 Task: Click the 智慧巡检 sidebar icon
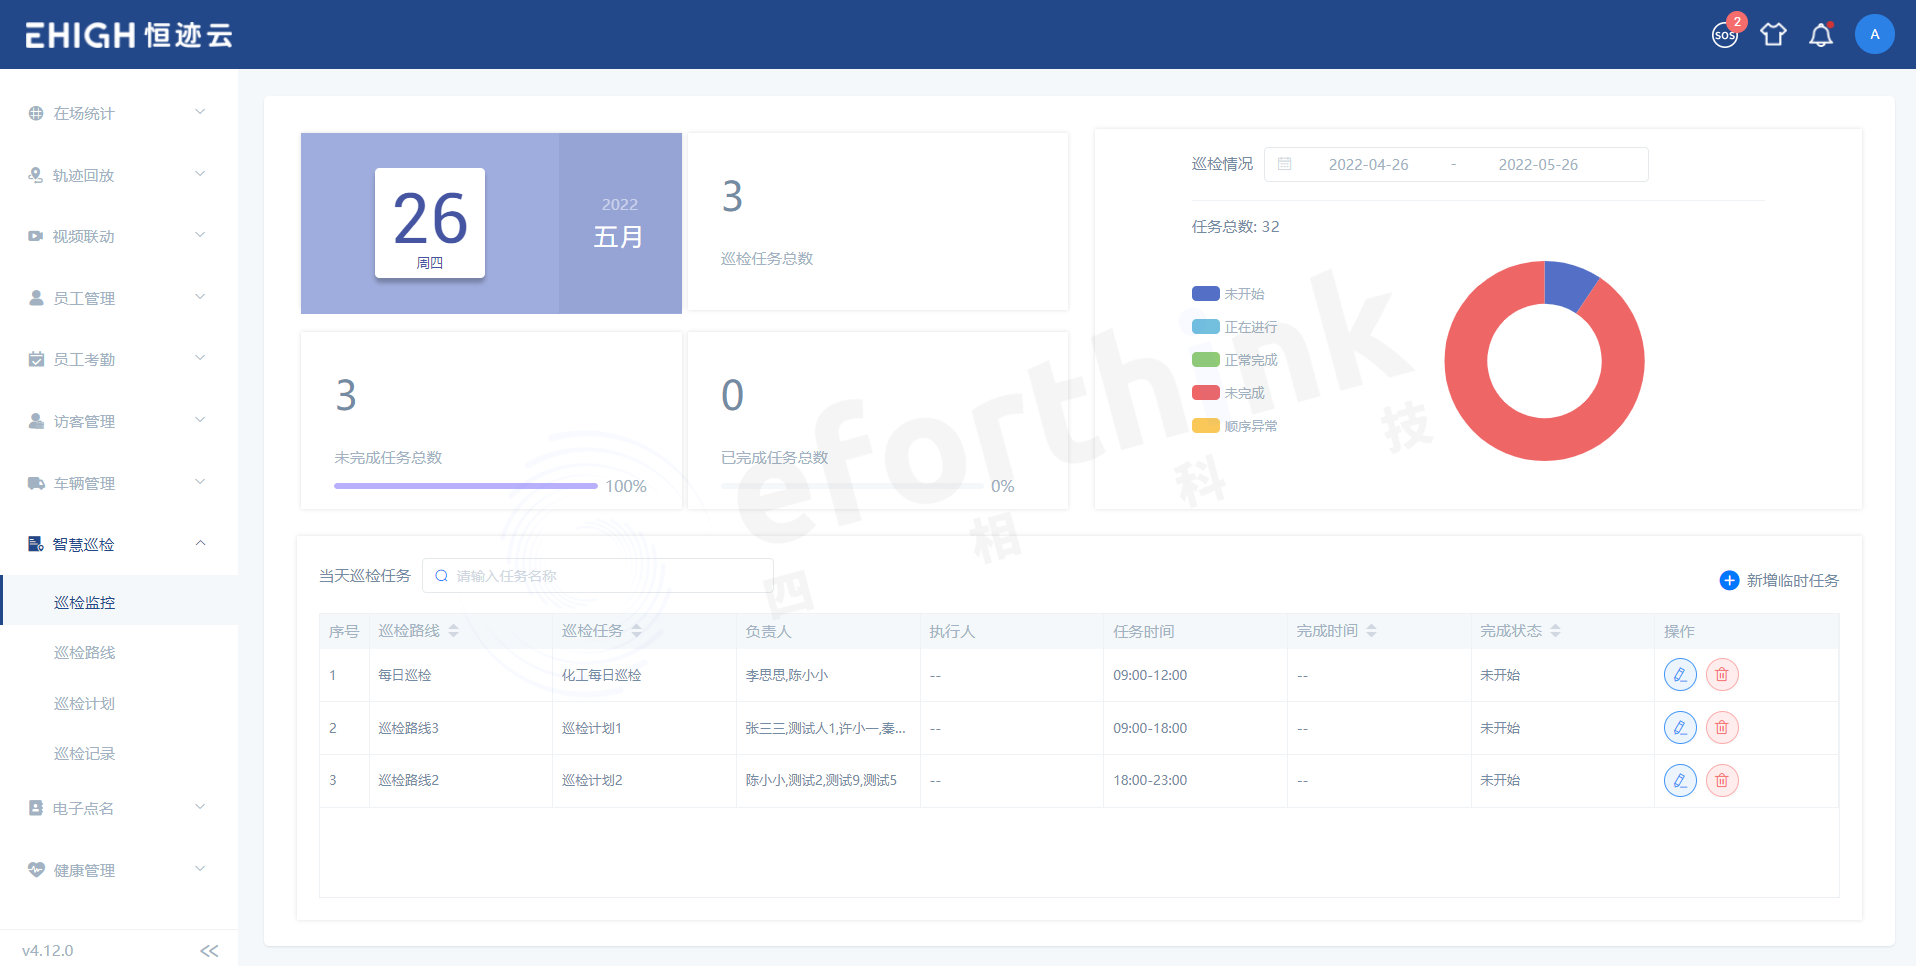34,543
